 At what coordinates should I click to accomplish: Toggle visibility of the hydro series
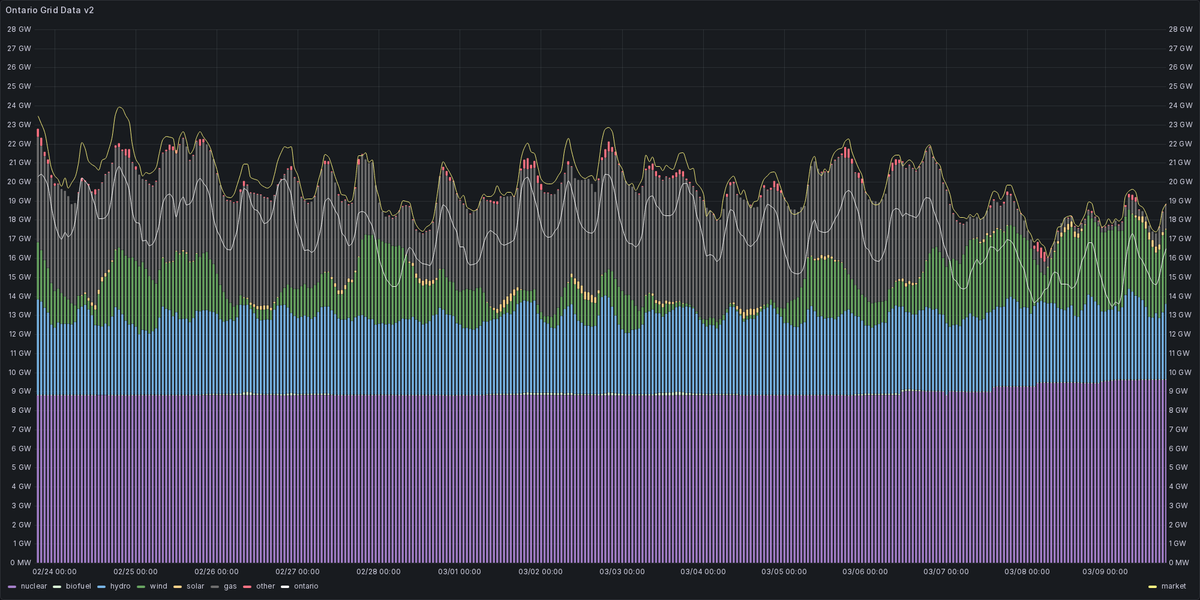[x=119, y=587]
